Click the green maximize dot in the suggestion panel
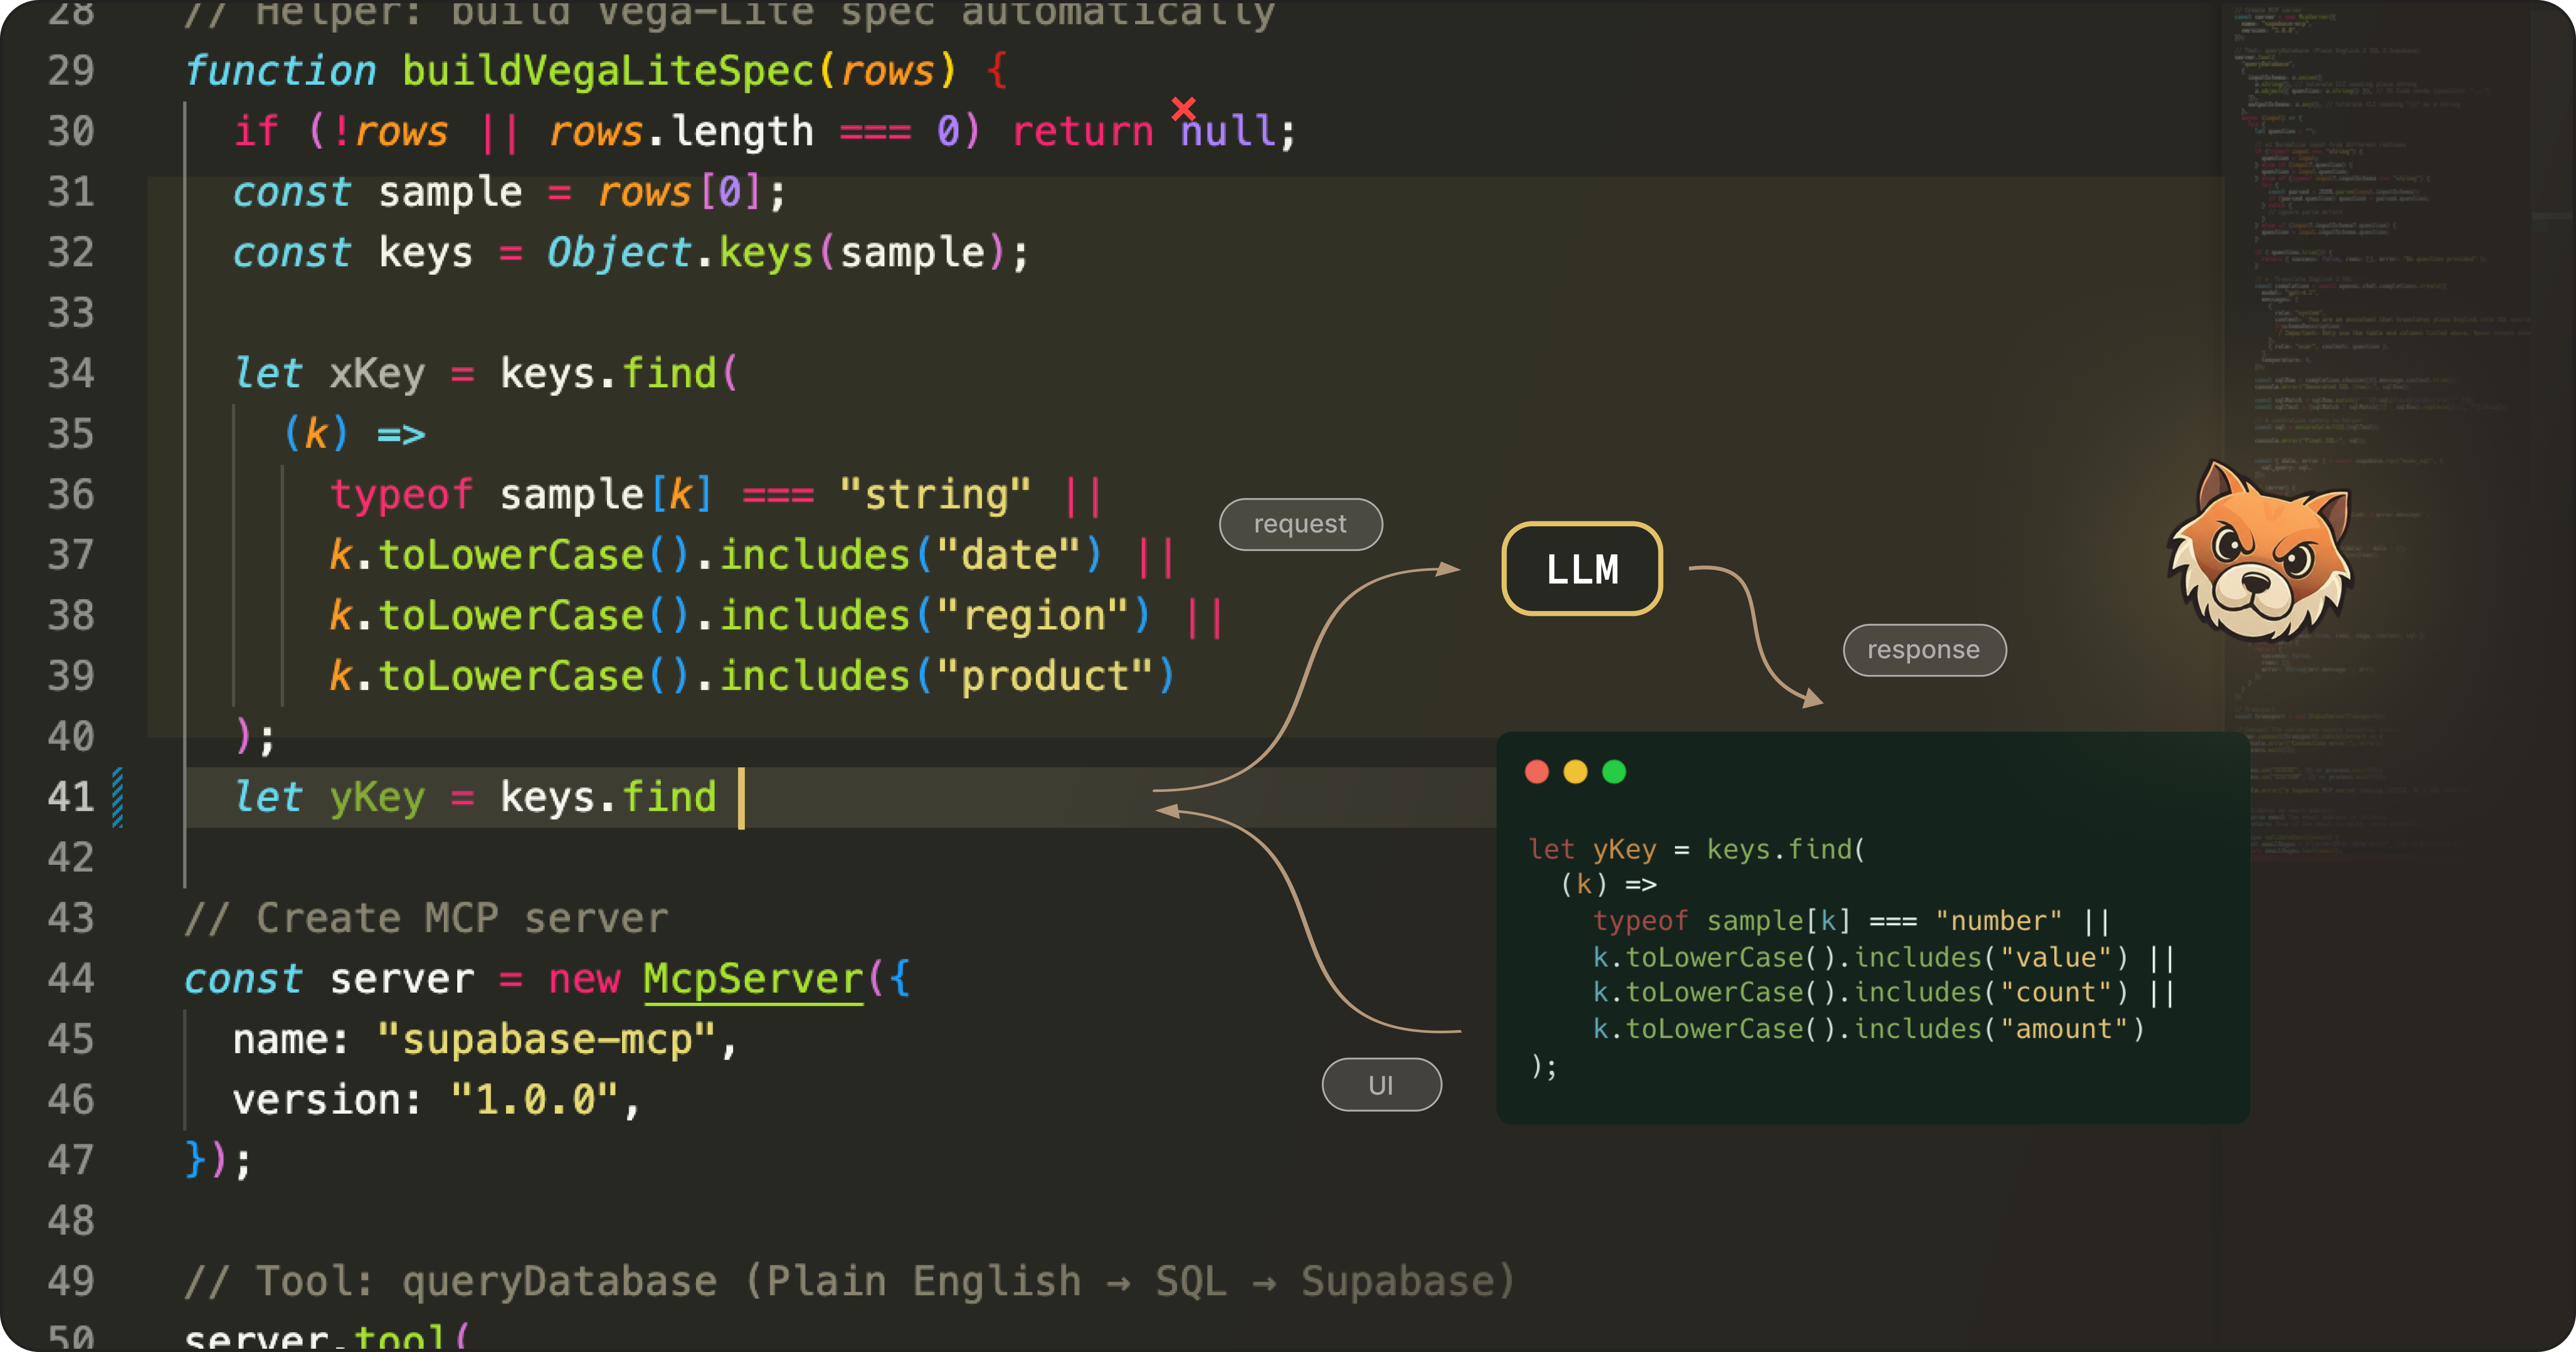This screenshot has width=2576, height=1352. point(1614,772)
